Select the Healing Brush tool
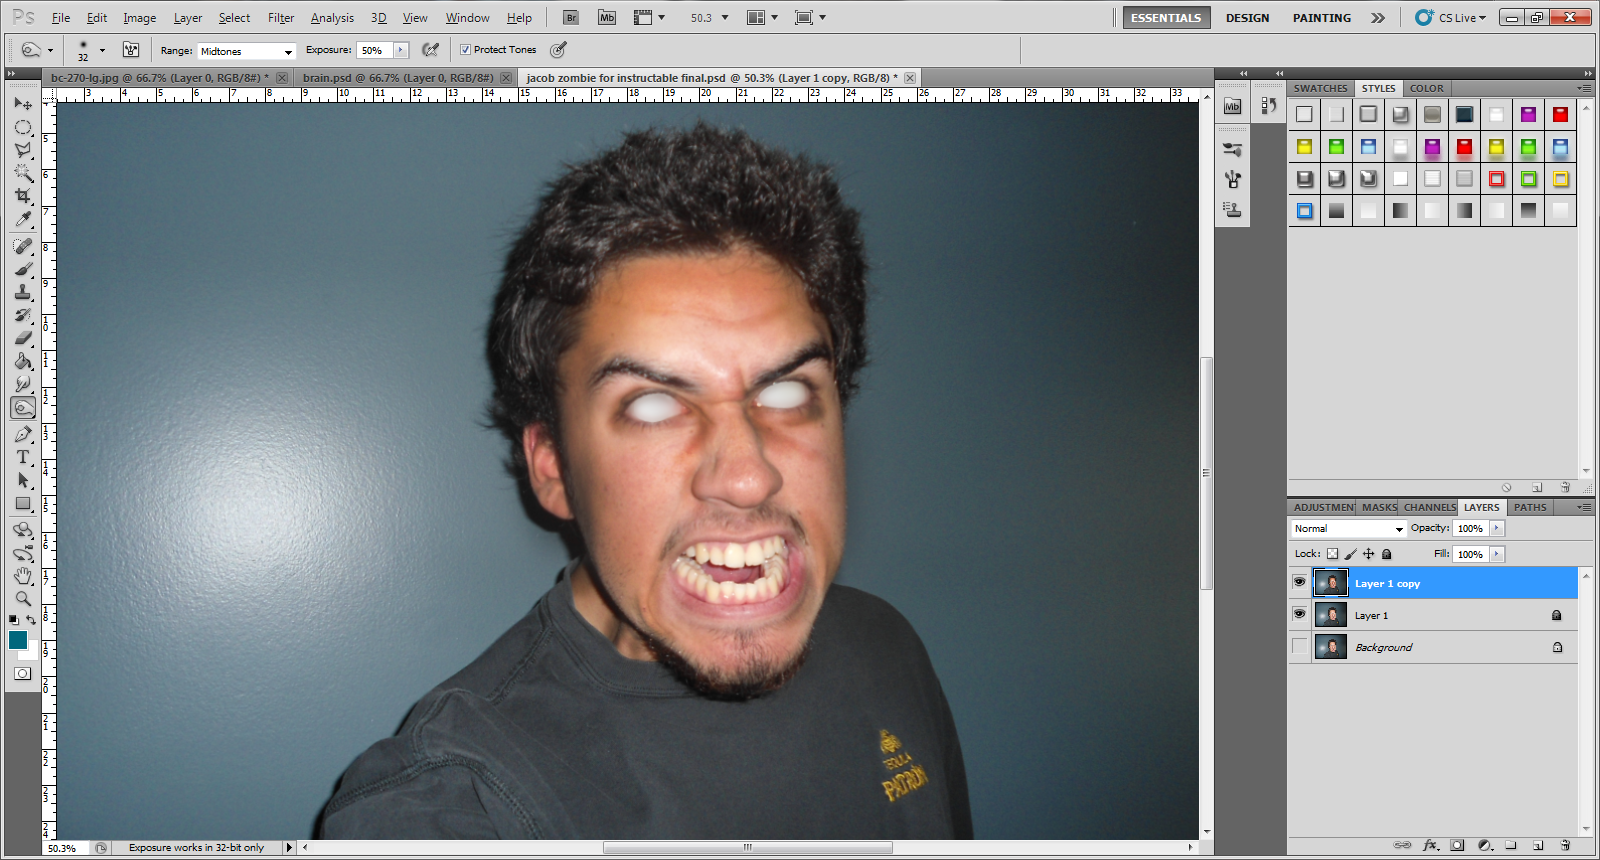This screenshot has height=860, width=1600. [x=23, y=246]
